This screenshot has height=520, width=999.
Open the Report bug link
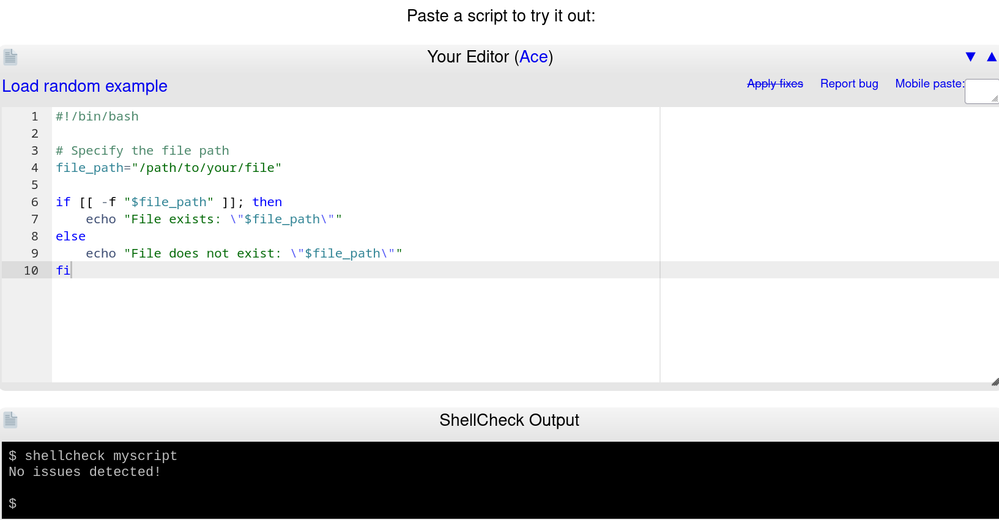click(849, 84)
